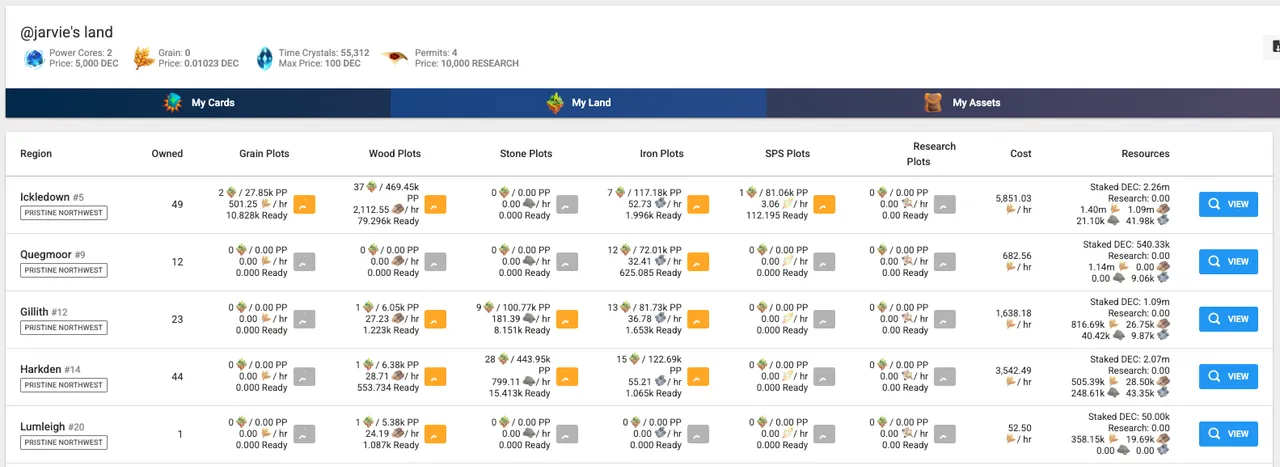Harvest Gillith stone plots orange button
Viewport: 1280px width, 467px height.
[x=567, y=319]
